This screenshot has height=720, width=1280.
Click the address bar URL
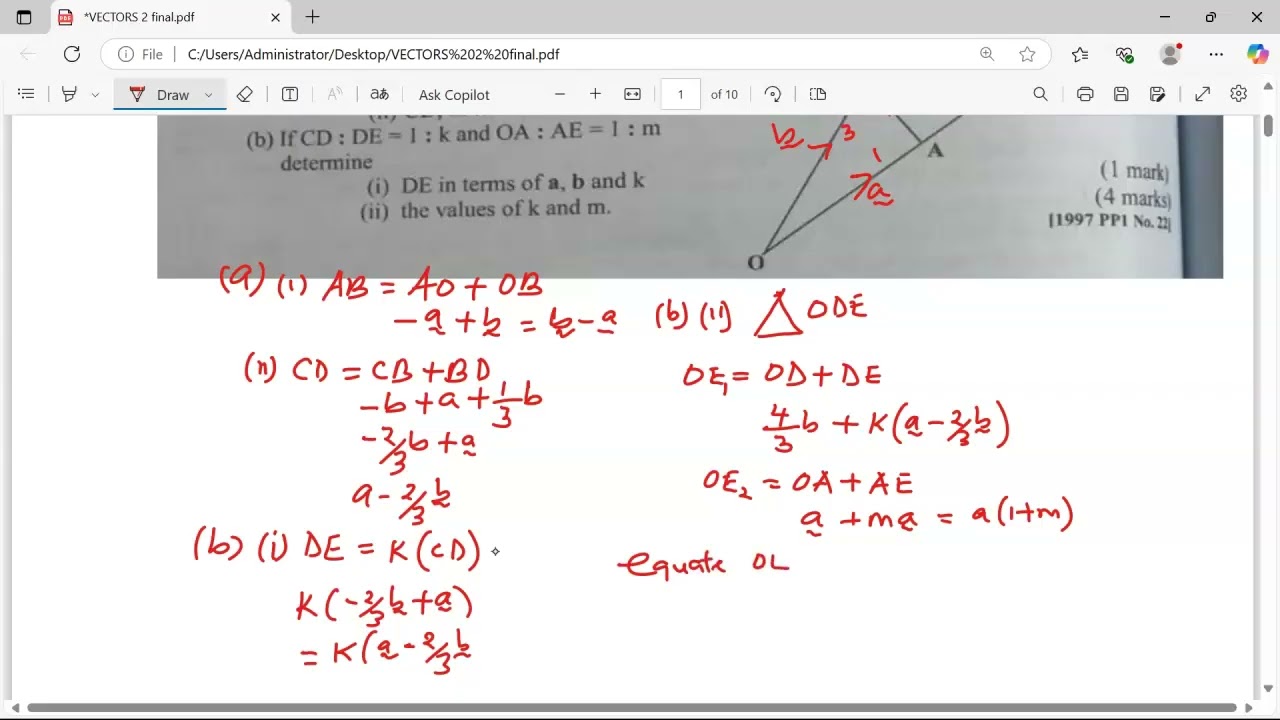pos(373,55)
